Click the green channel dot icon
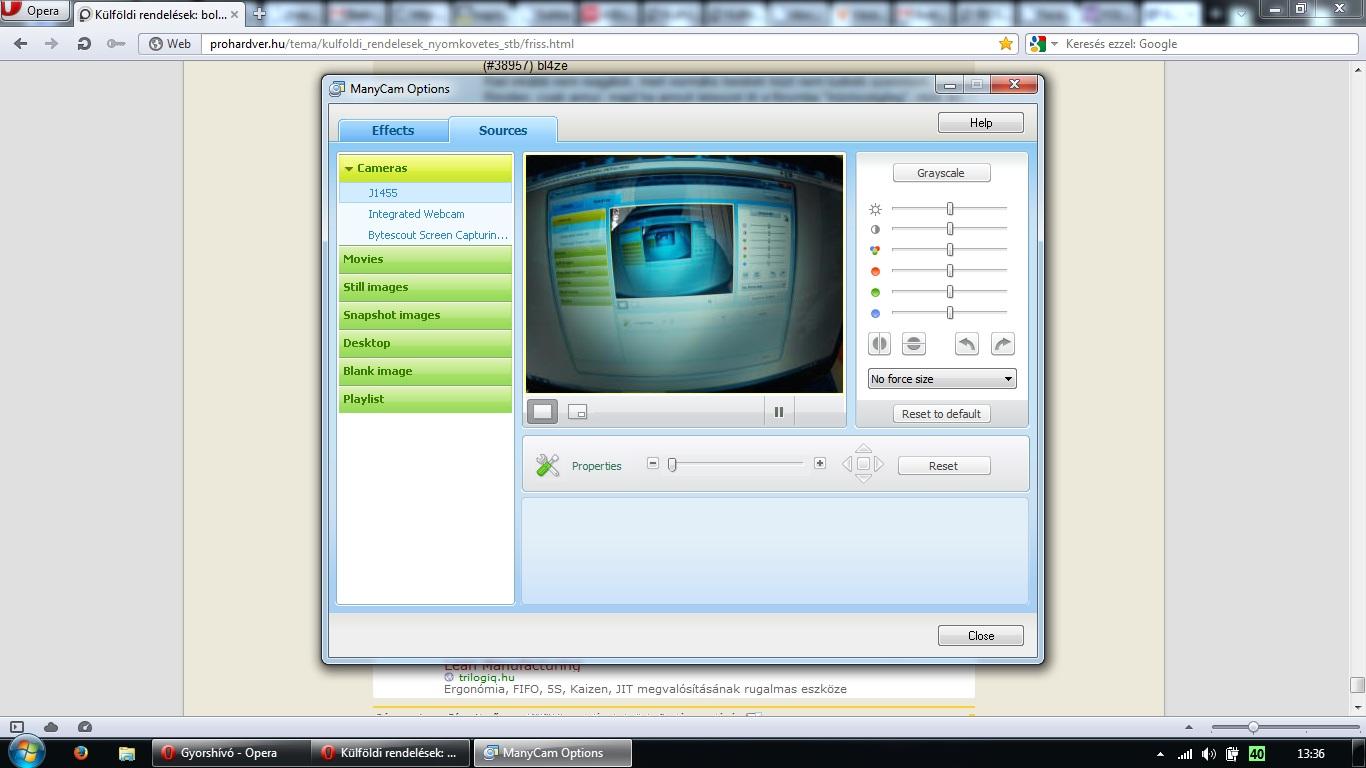 (x=875, y=292)
